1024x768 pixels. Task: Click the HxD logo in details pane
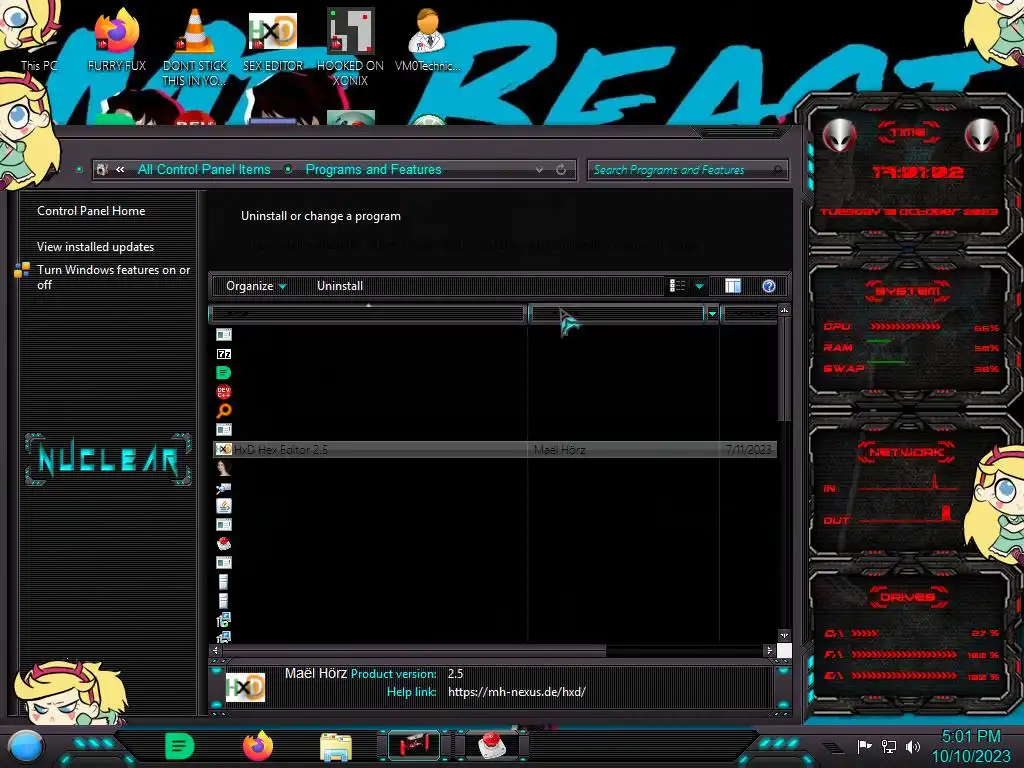click(x=246, y=687)
